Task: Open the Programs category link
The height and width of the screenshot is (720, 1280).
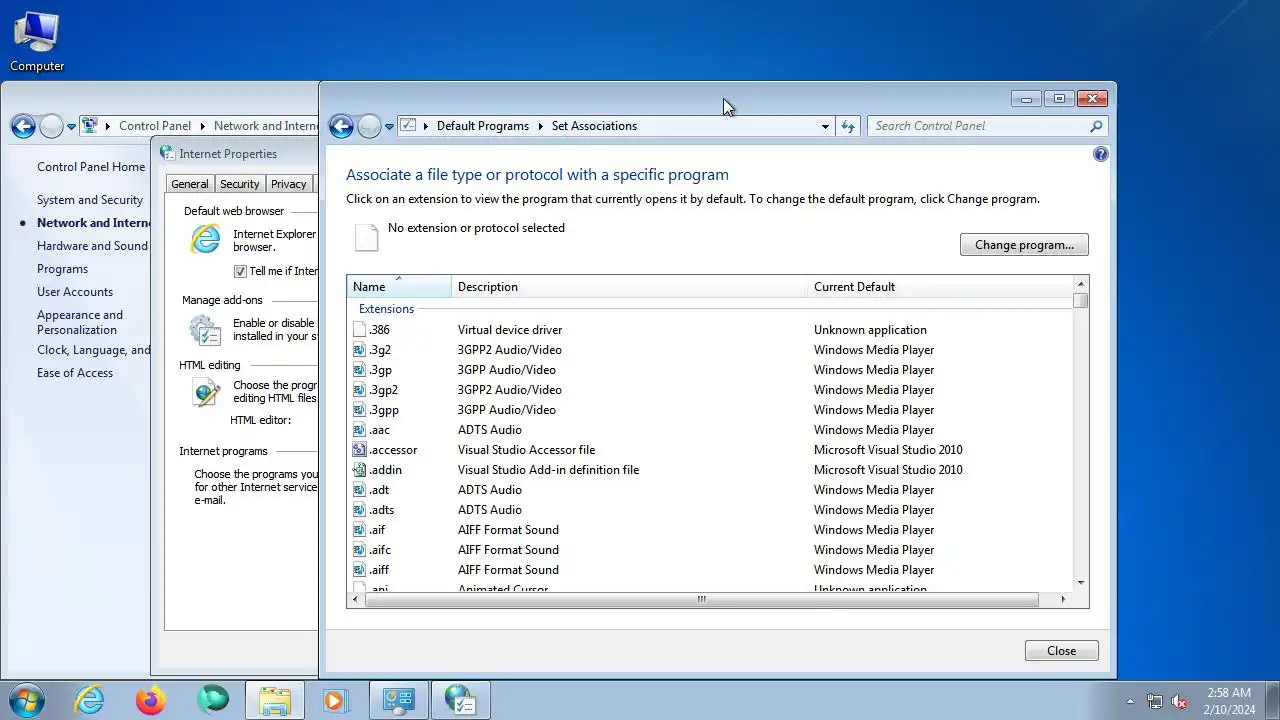Action: pos(62,269)
